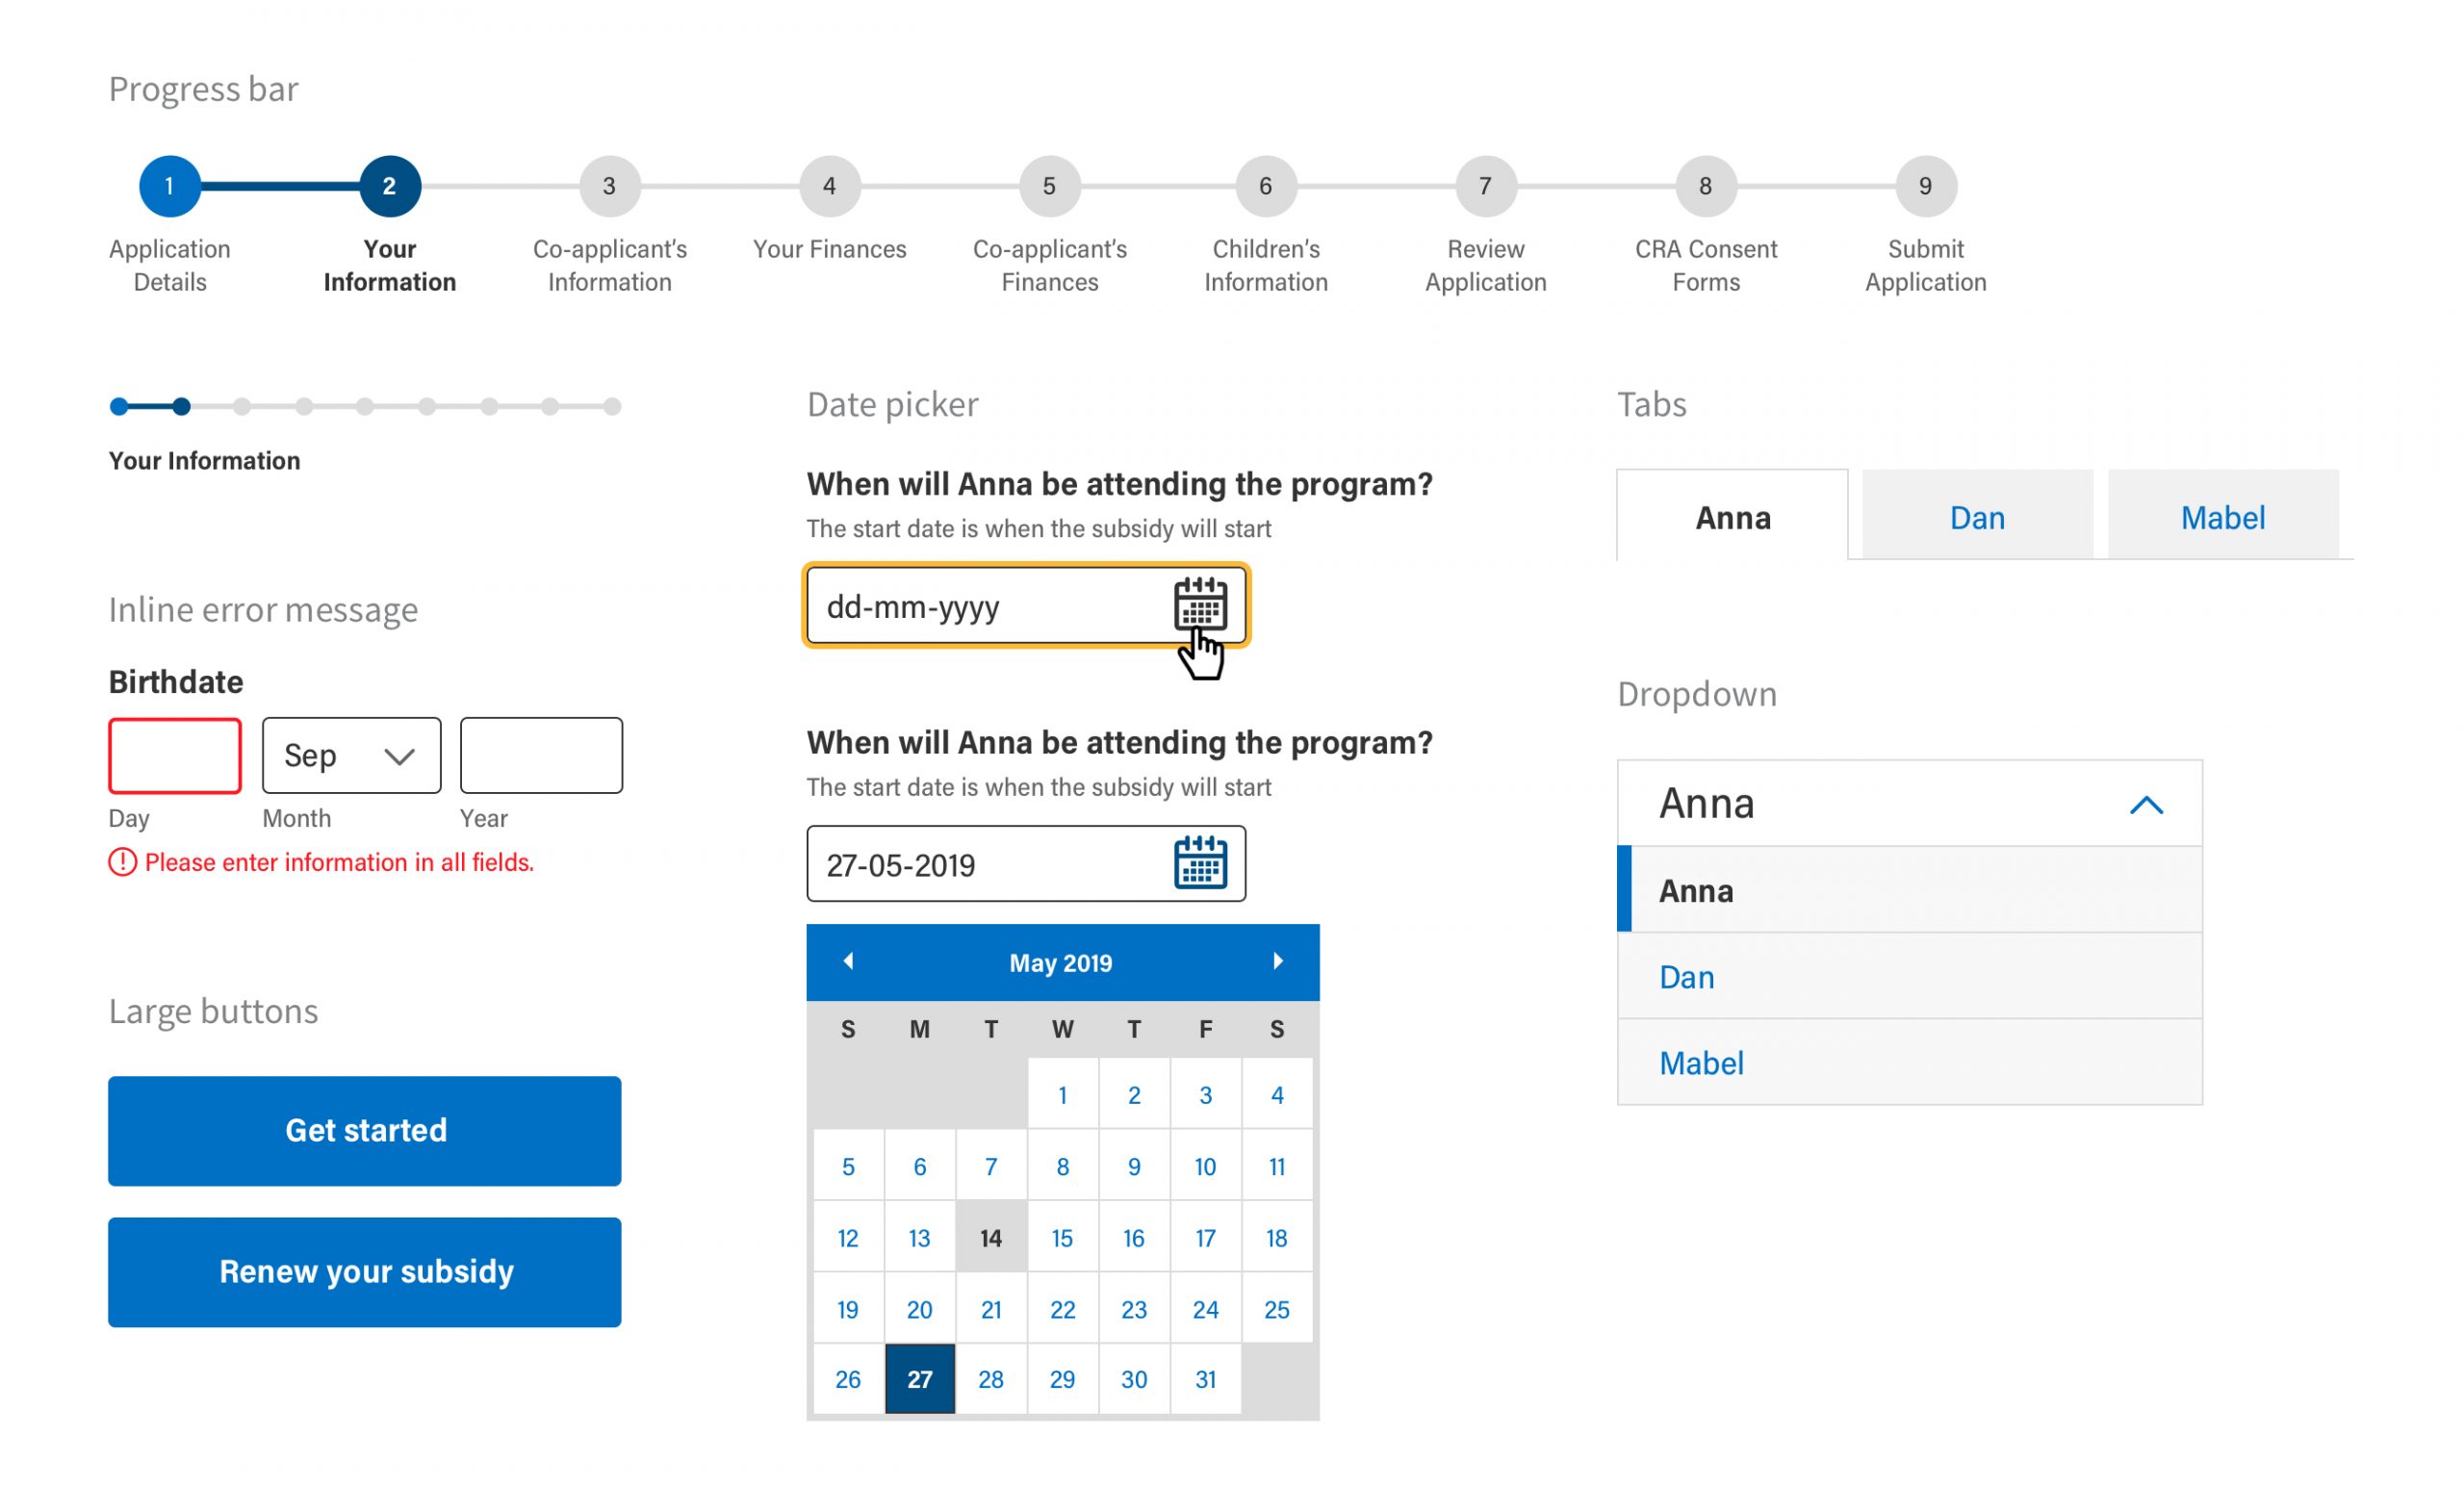Click the calendar icon beside 27-05-2019
This screenshot has width=2464, height=1487.
click(x=1199, y=863)
